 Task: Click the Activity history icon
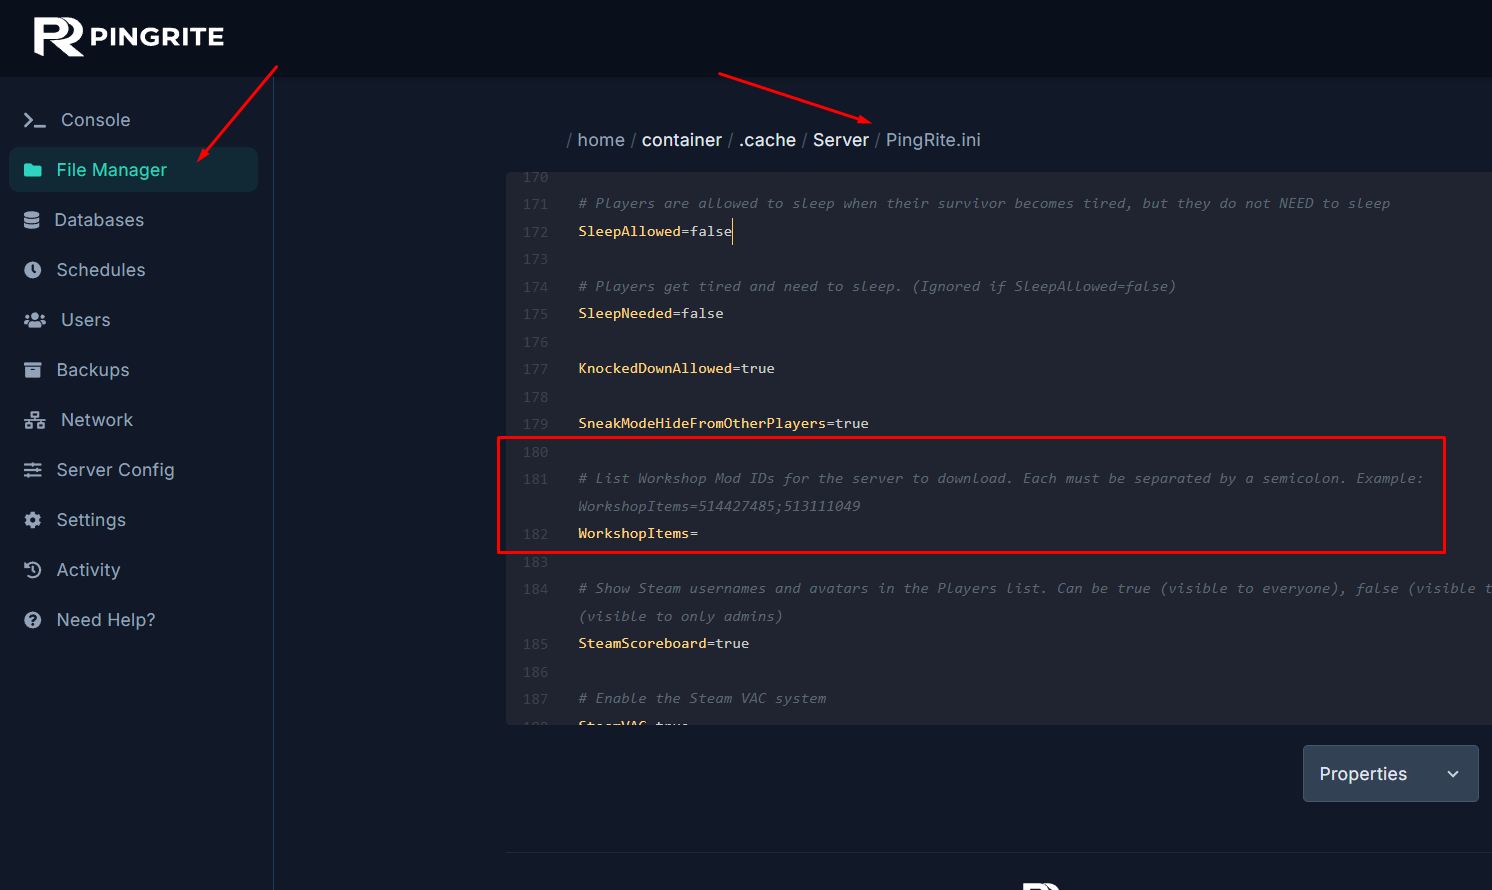click(x=33, y=570)
